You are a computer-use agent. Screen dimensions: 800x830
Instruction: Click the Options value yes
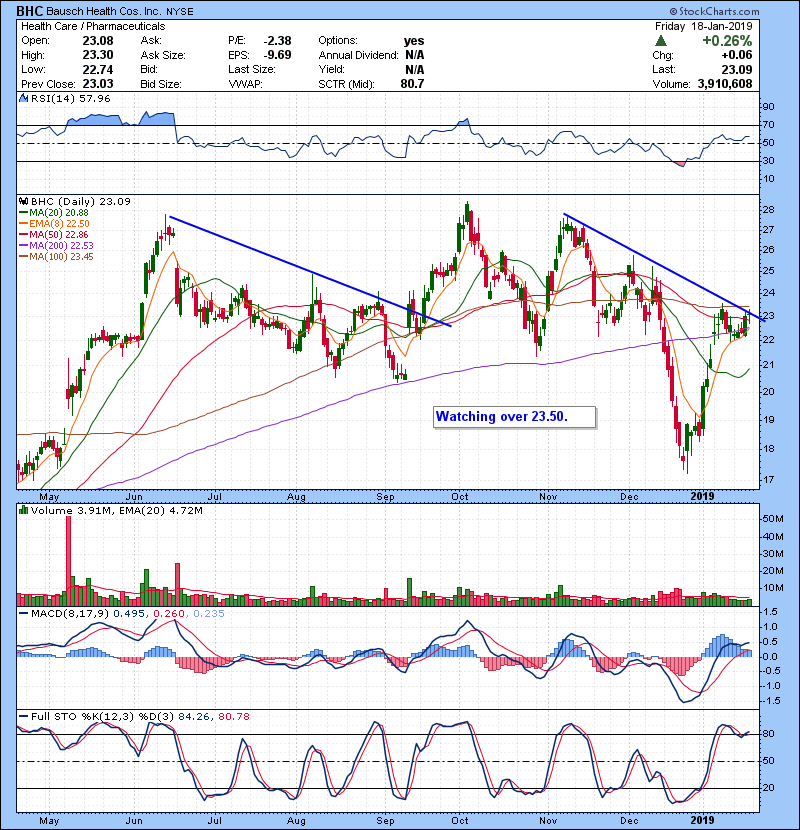tap(414, 41)
